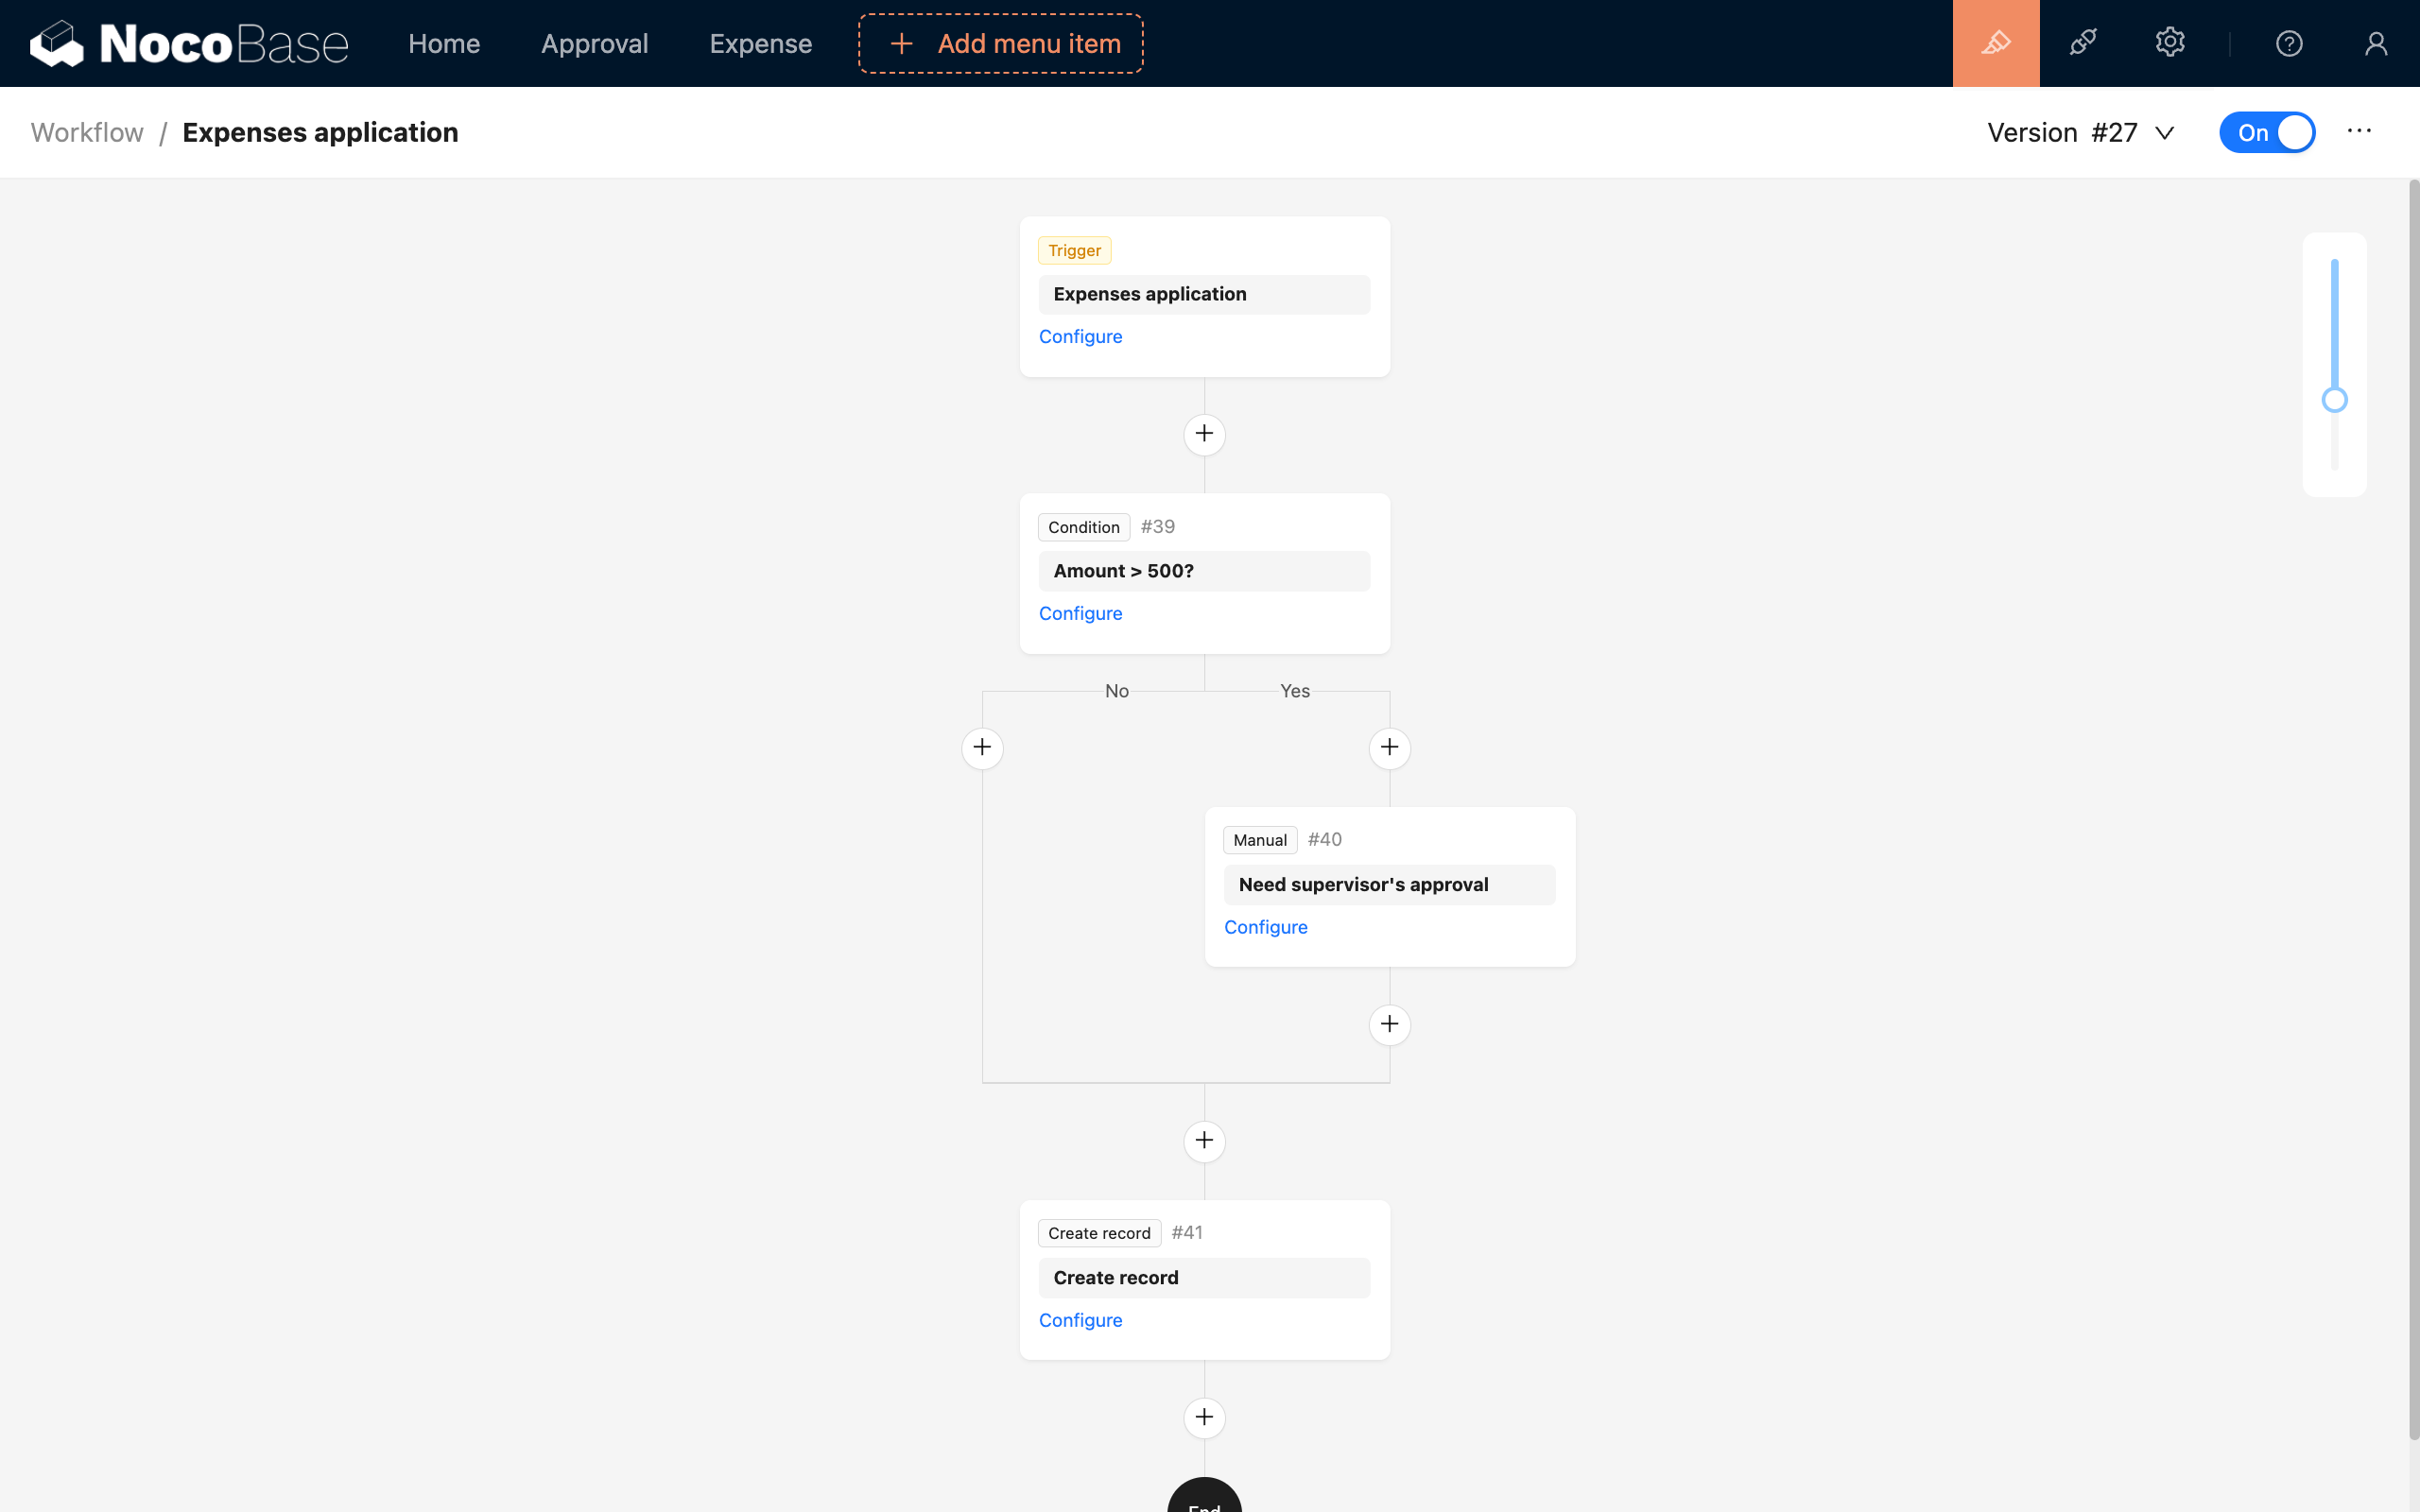Open the plugin manager (plug icon)
Image resolution: width=2420 pixels, height=1512 pixels.
[x=2084, y=42]
